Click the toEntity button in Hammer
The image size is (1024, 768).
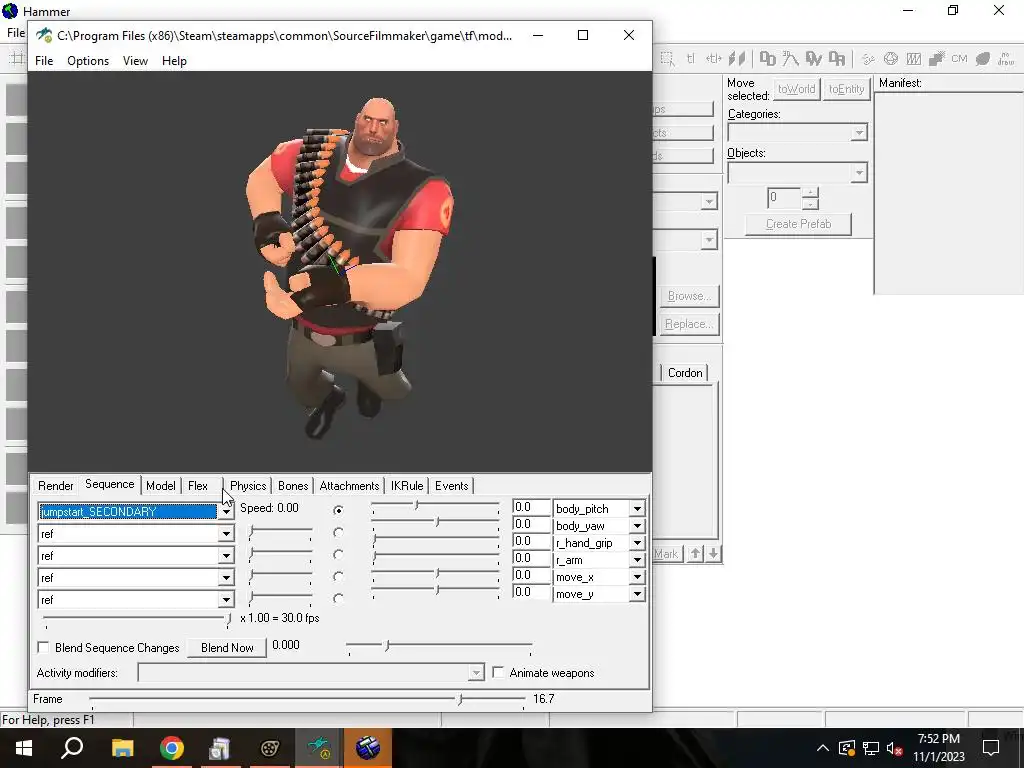tap(846, 89)
